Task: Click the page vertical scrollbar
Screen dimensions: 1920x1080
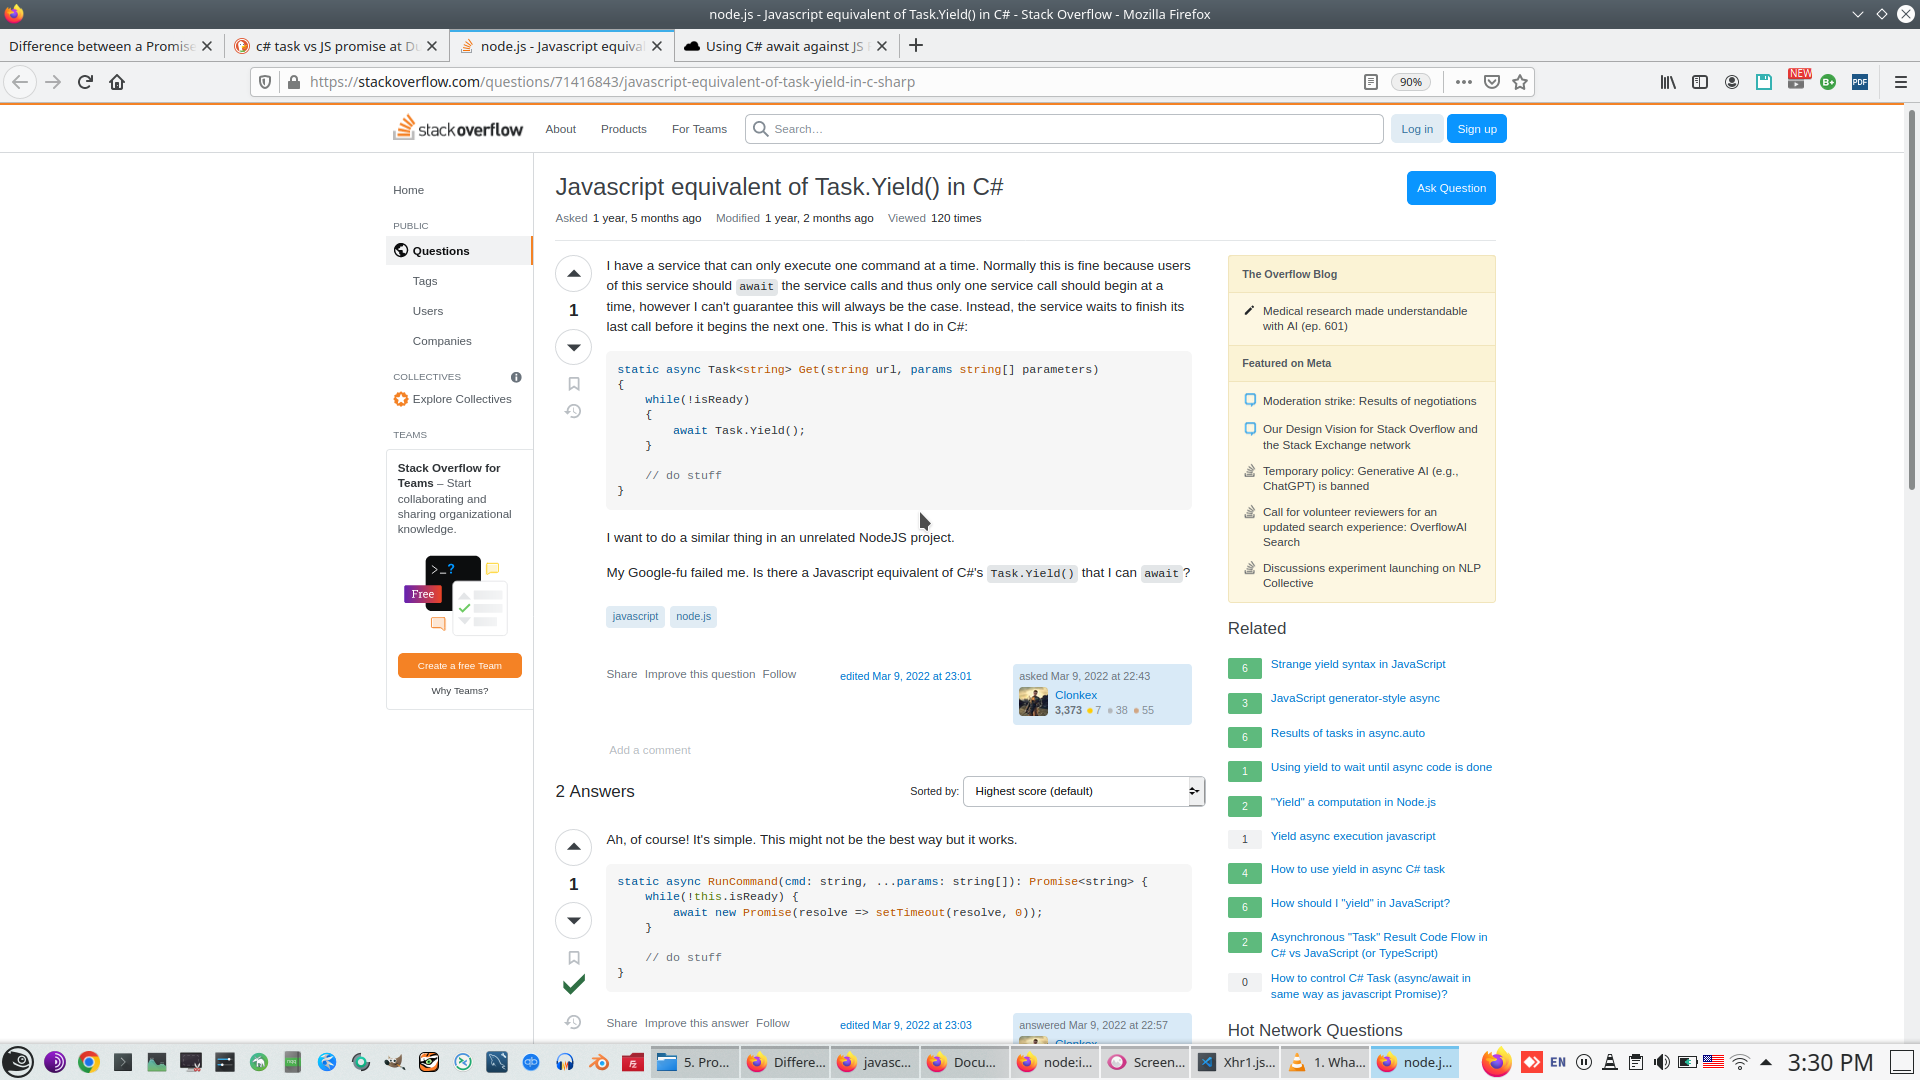Action: tap(1911, 300)
